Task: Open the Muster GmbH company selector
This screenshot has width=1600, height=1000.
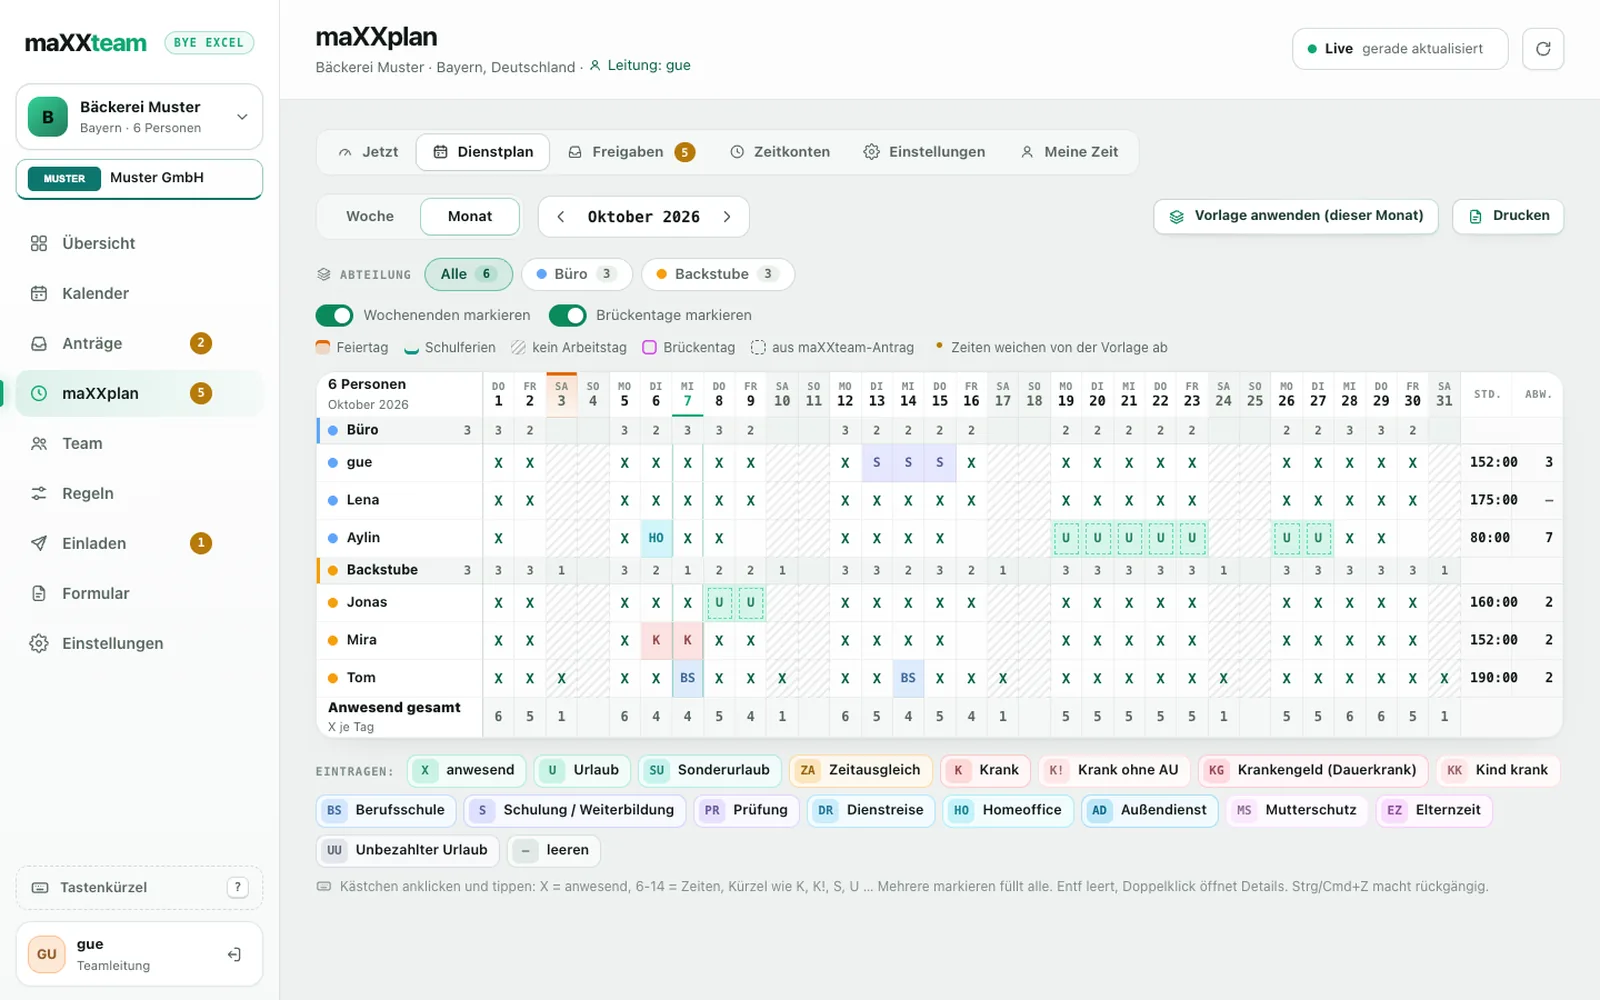Action: pos(139,178)
